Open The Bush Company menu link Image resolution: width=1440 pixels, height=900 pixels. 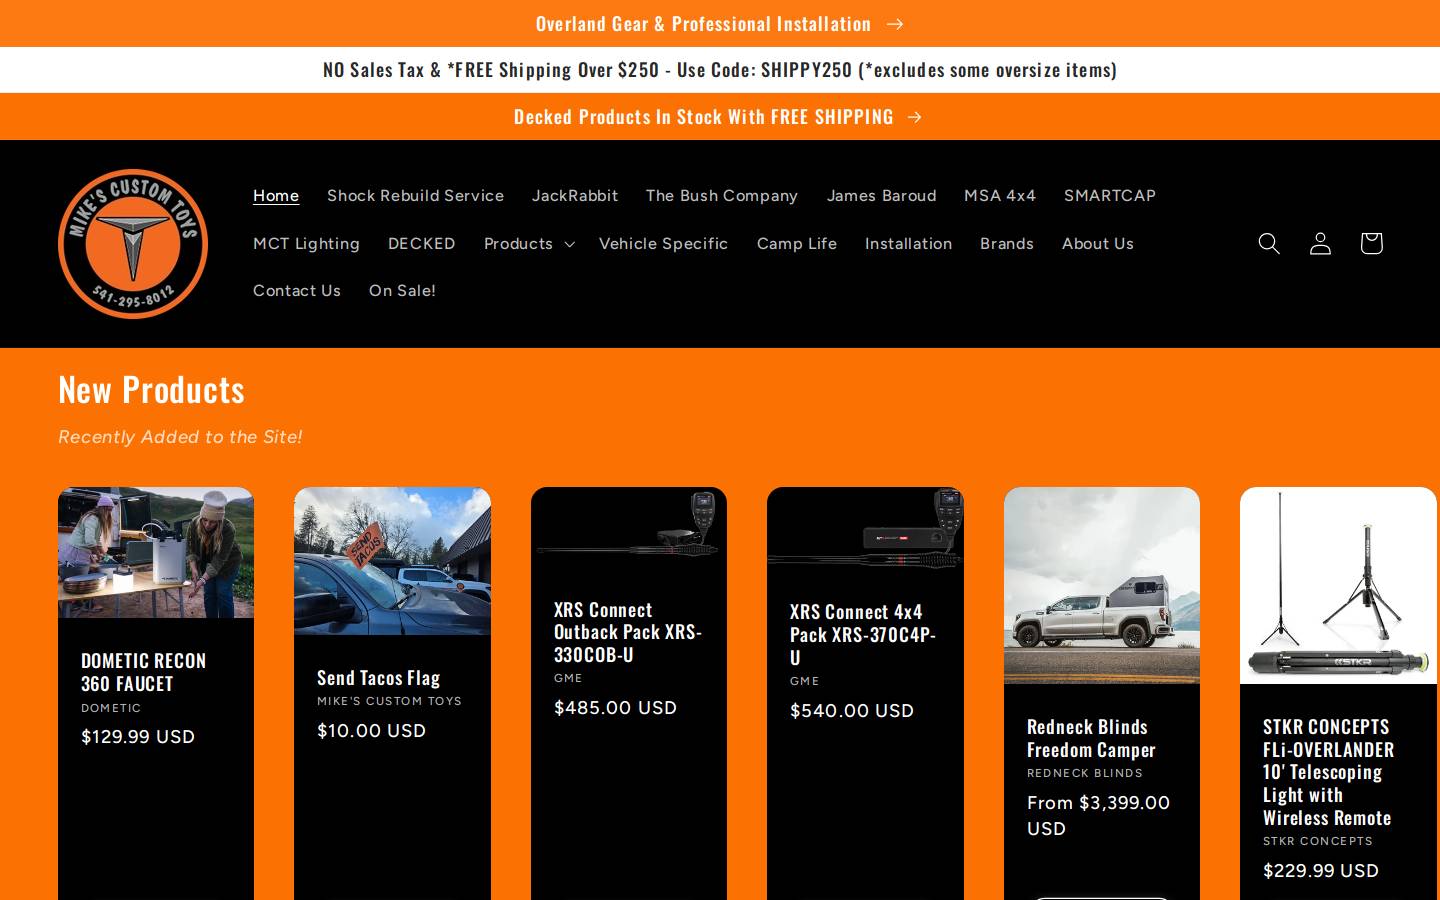722,196
